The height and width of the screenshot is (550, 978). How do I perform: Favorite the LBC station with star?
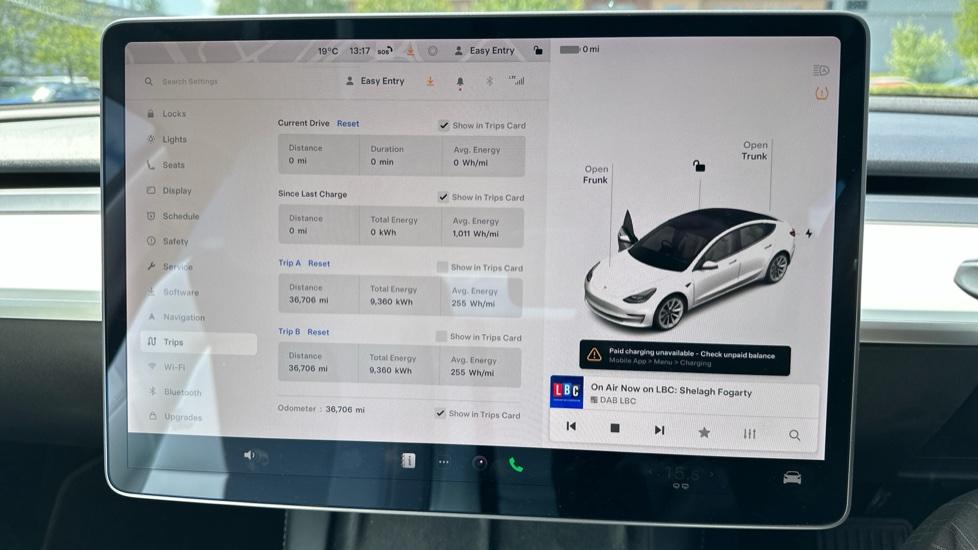coord(704,432)
